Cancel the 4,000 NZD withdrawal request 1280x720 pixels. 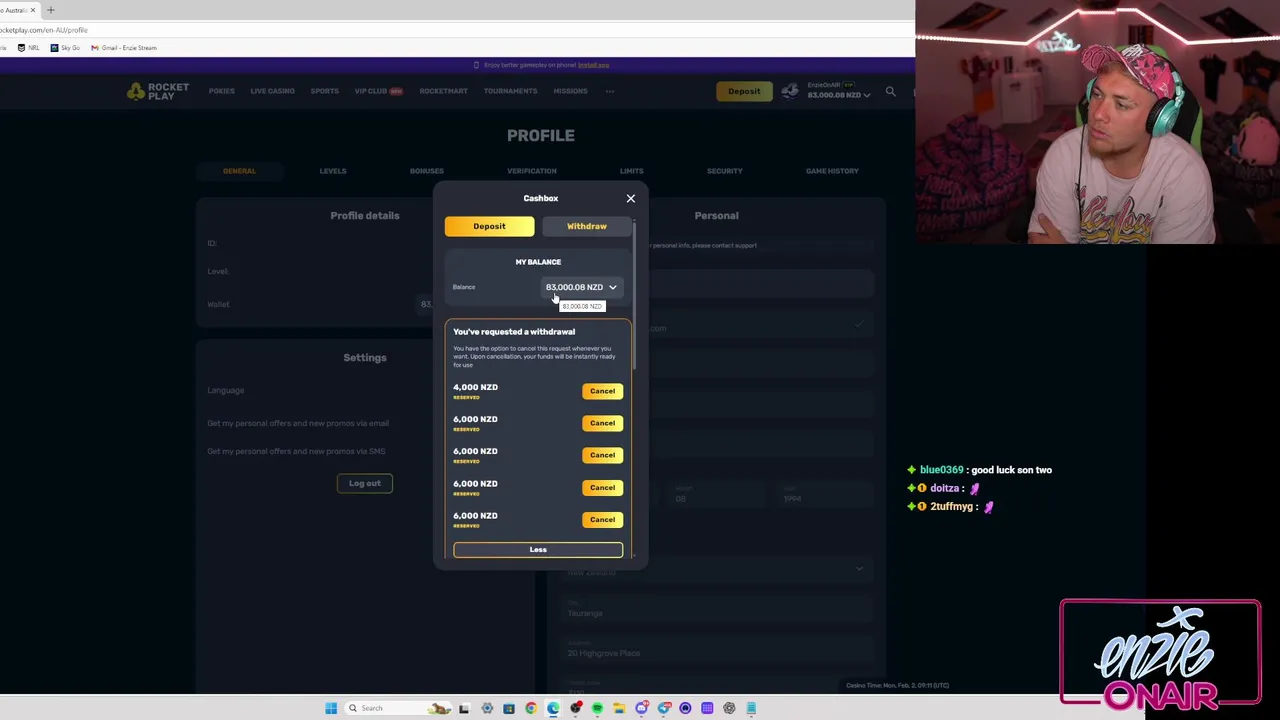[602, 391]
